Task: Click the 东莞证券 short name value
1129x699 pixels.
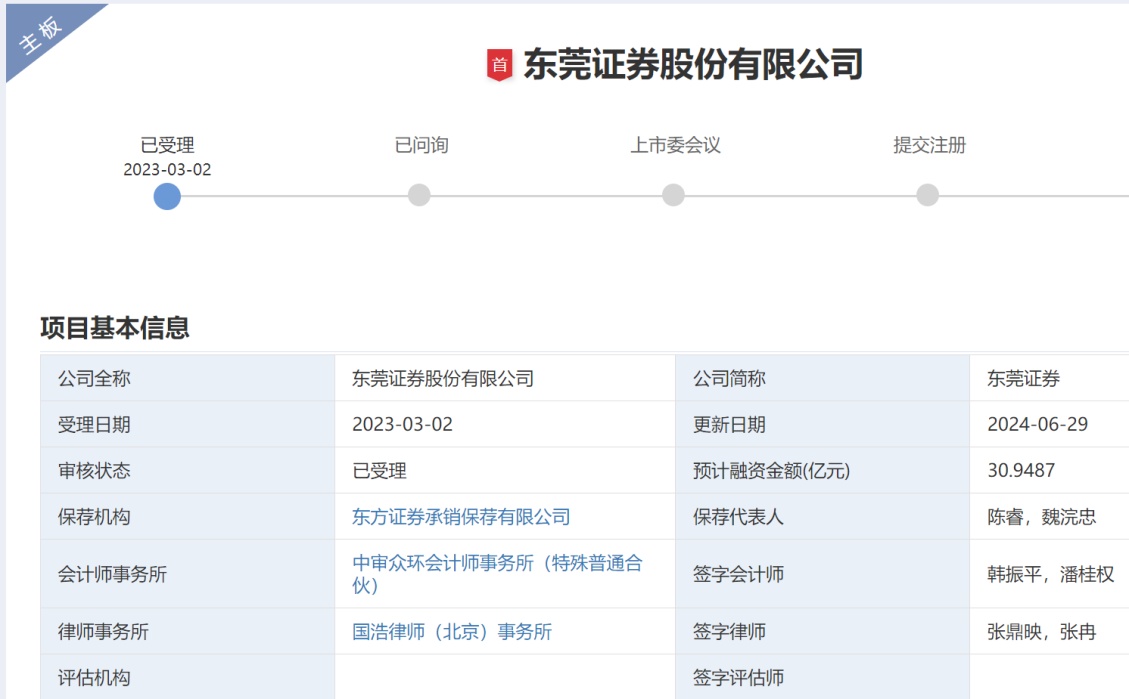Action: [x=1024, y=379]
